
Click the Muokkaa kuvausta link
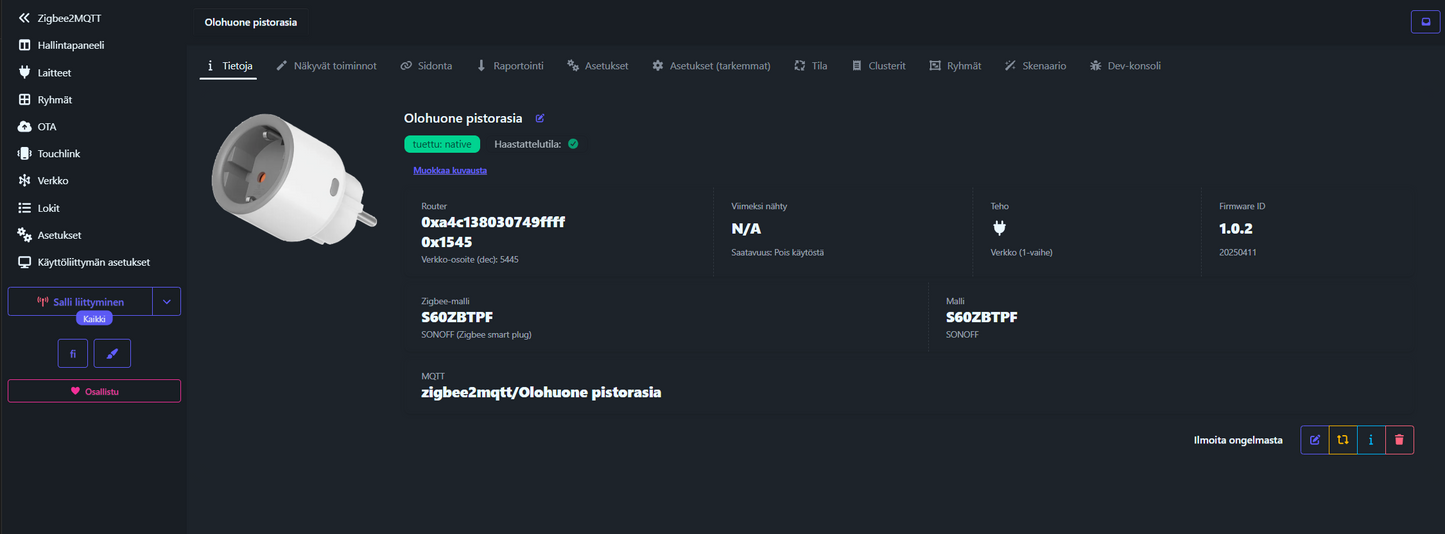tap(450, 171)
